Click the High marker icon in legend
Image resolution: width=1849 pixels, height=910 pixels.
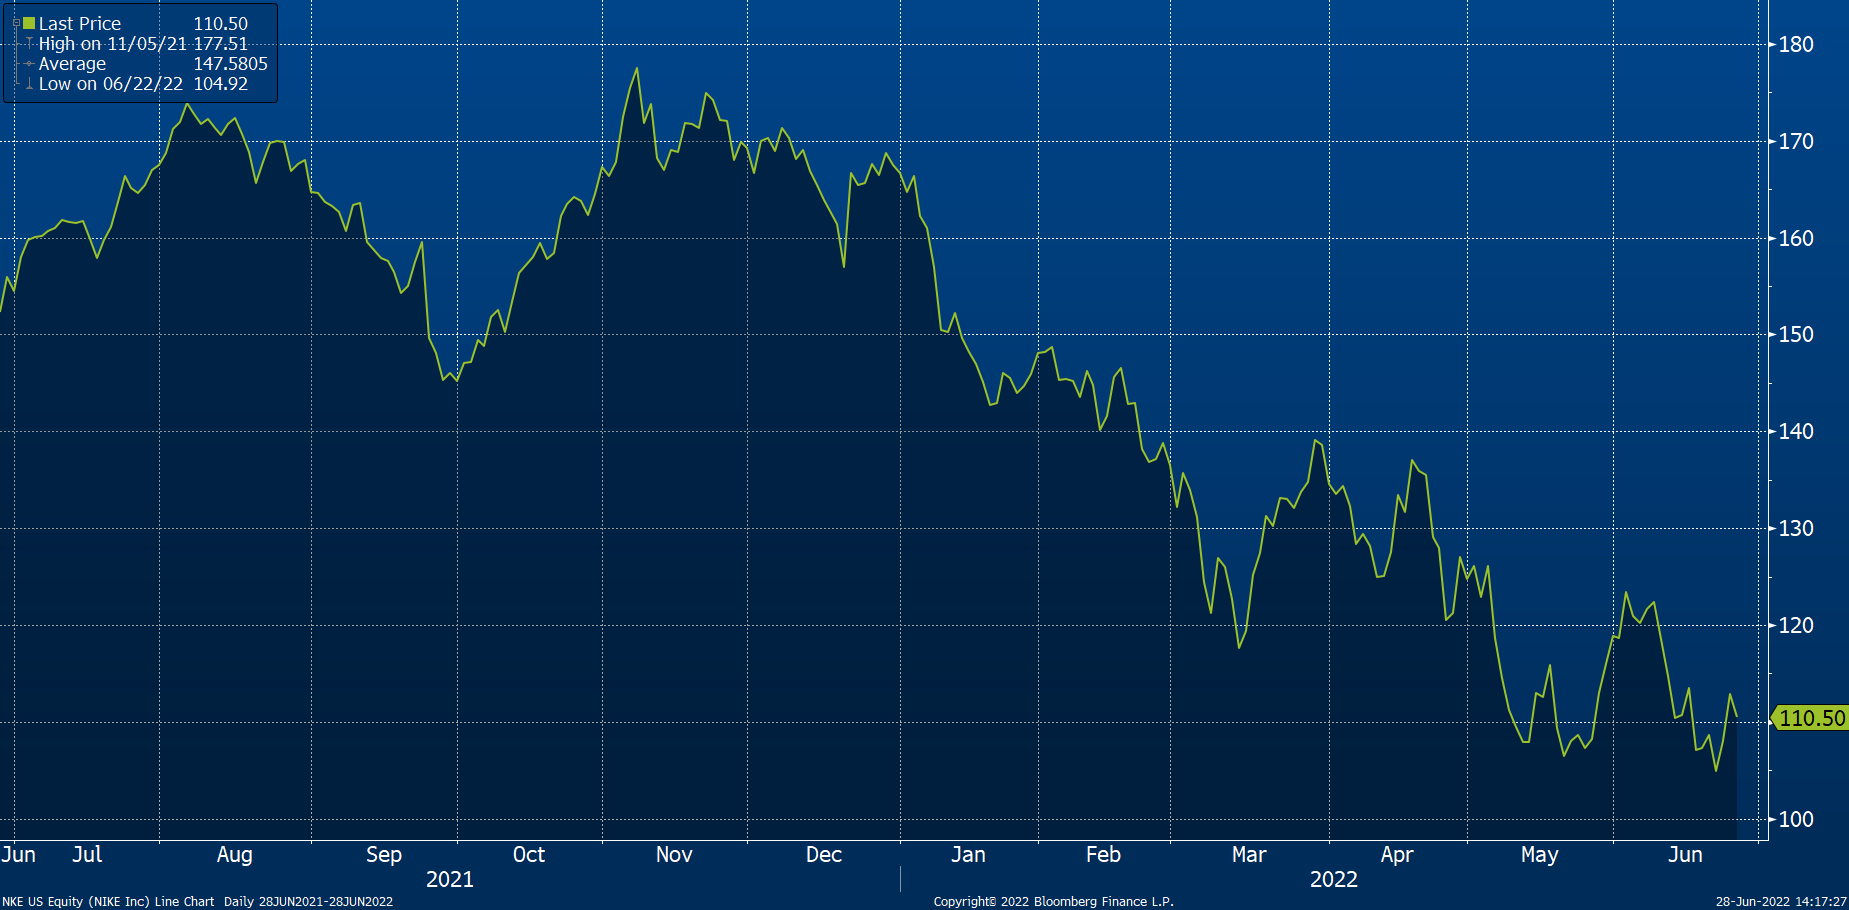(x=30, y=44)
